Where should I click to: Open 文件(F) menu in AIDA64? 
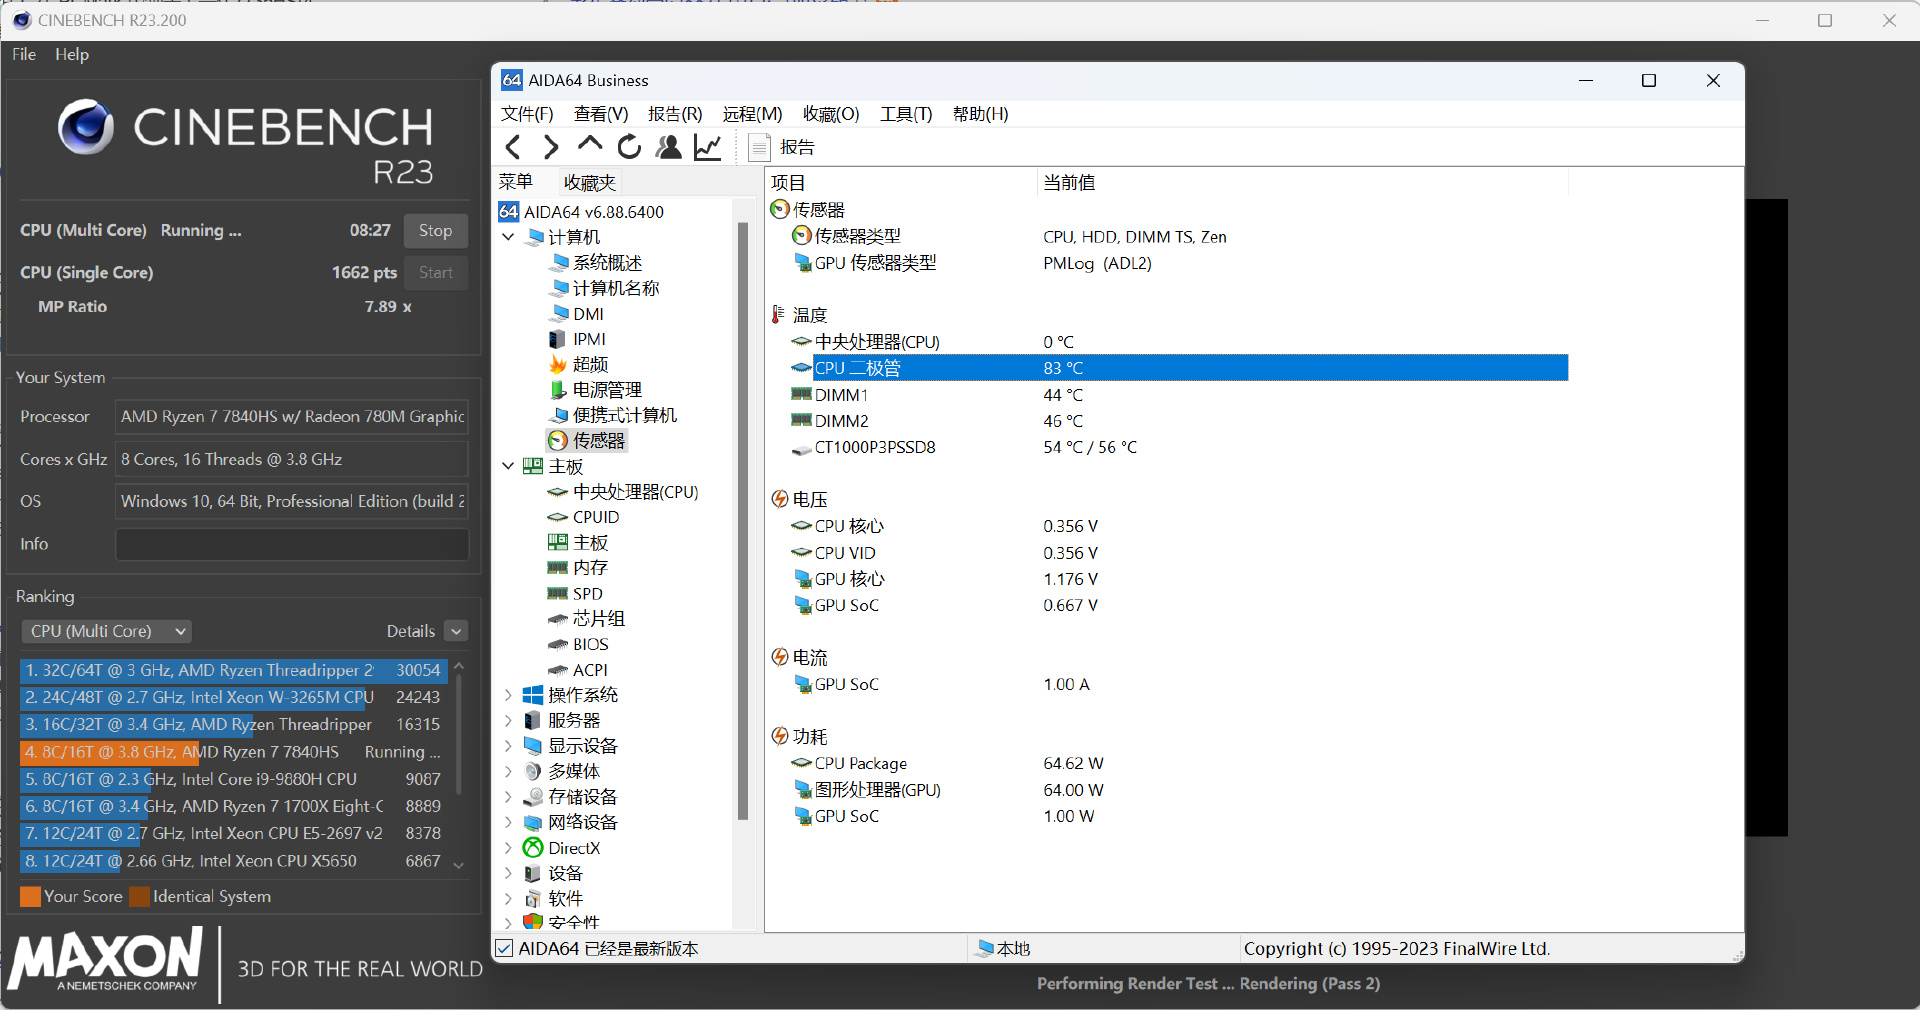coord(527,114)
